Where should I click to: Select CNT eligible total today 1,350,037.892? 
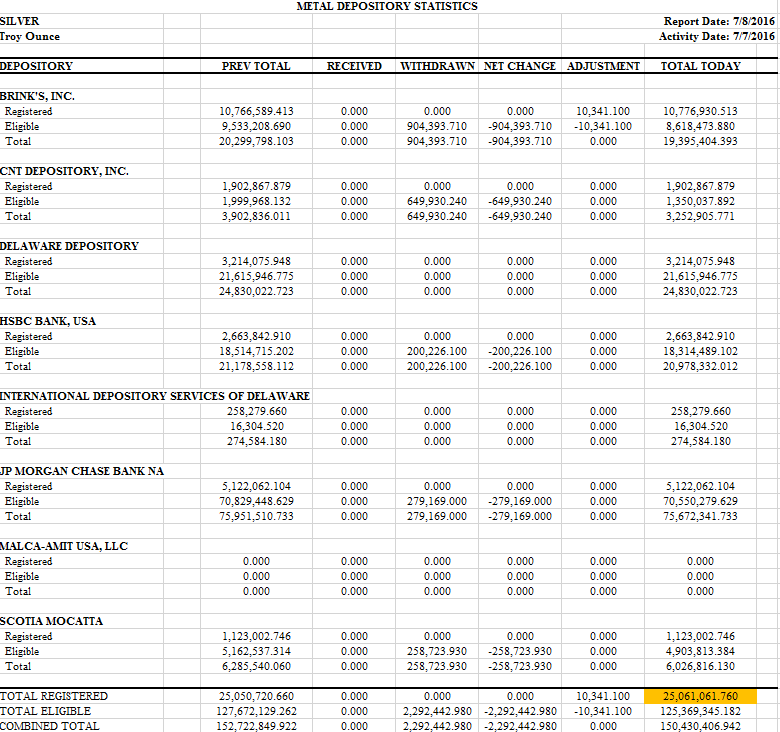click(x=700, y=201)
